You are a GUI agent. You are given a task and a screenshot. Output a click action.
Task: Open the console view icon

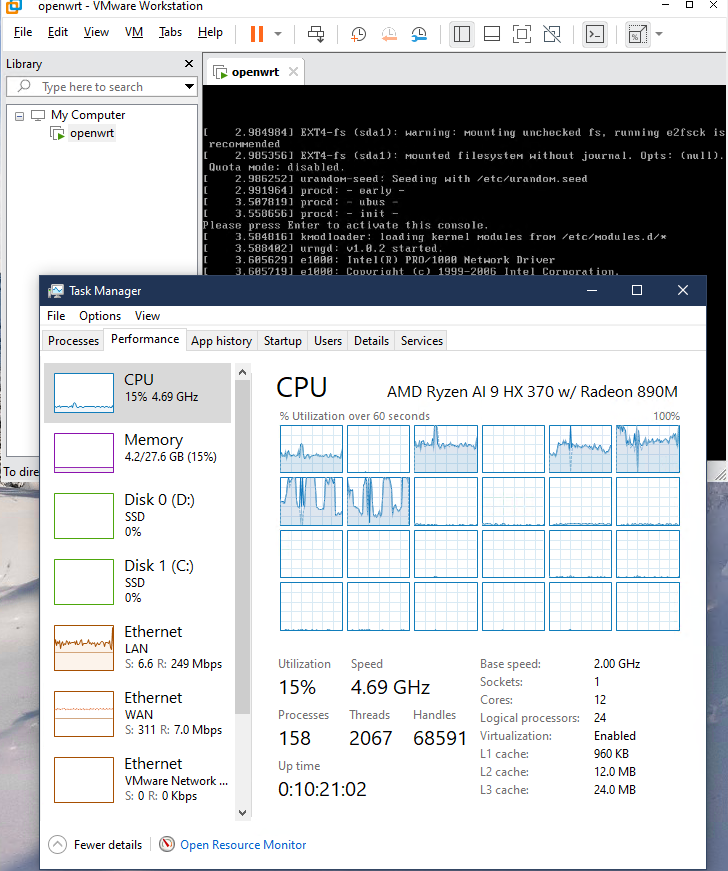594,34
